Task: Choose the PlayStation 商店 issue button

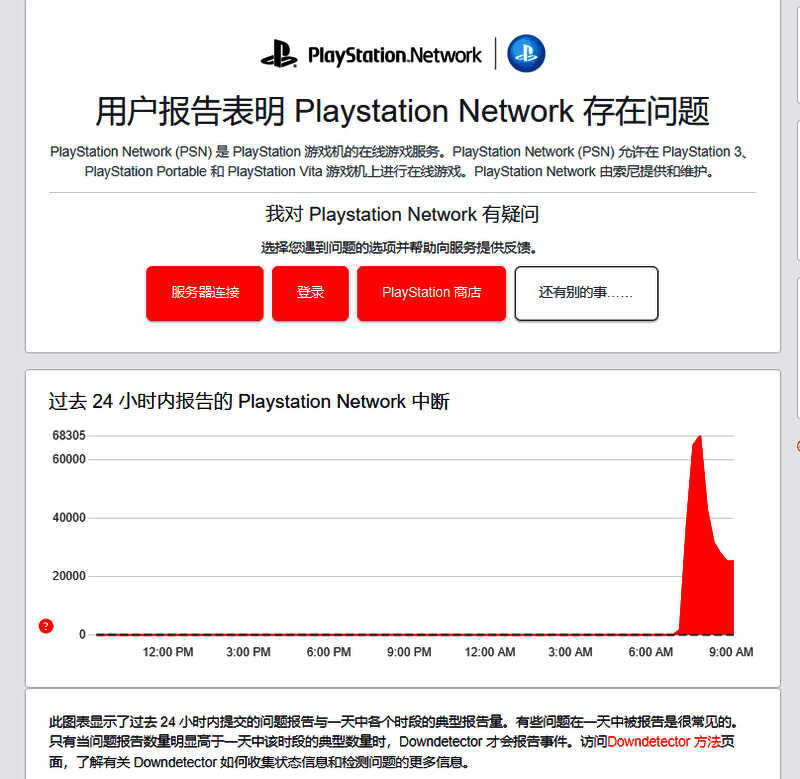Action: tap(431, 293)
